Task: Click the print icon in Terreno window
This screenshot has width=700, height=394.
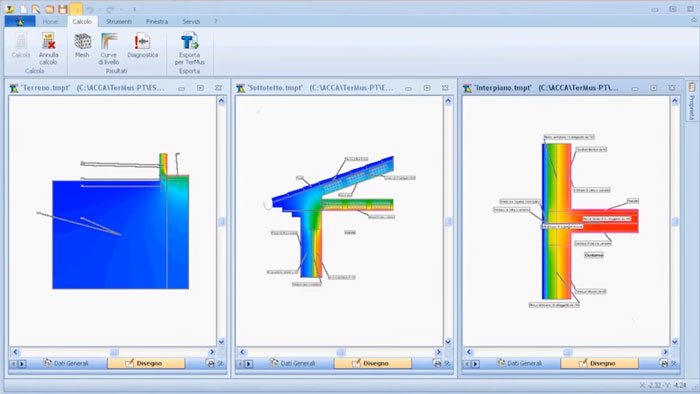Action: pos(211,363)
